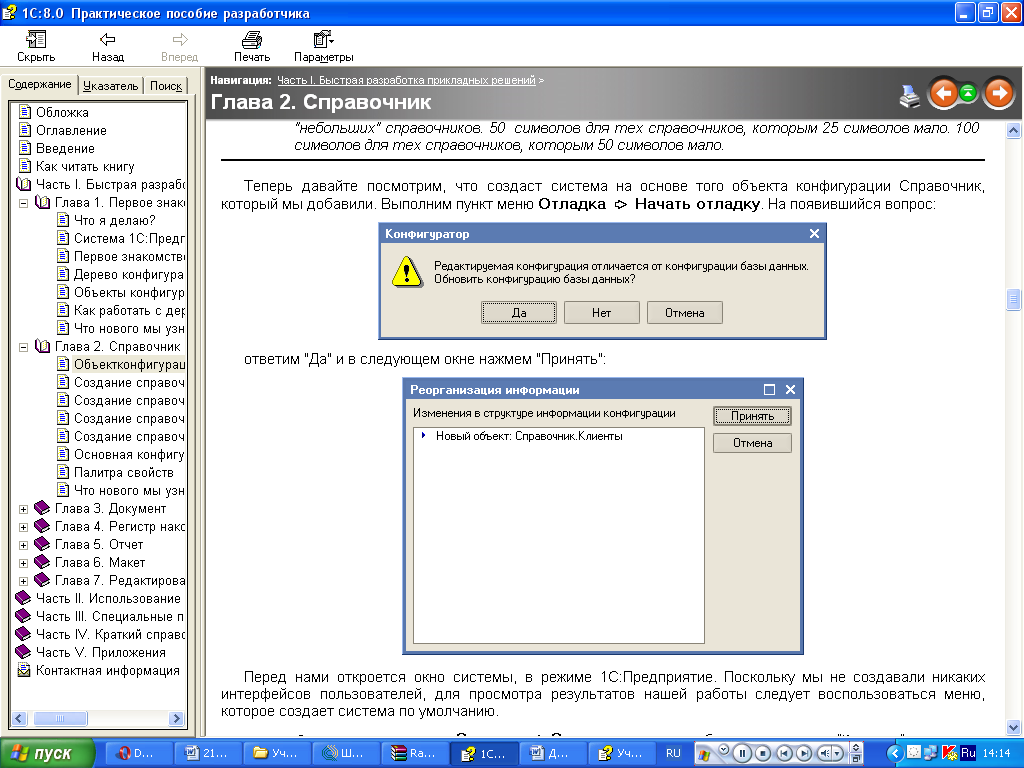Expand the Глава 4. Регистр node
The width and height of the screenshot is (1024, 768).
point(24,527)
